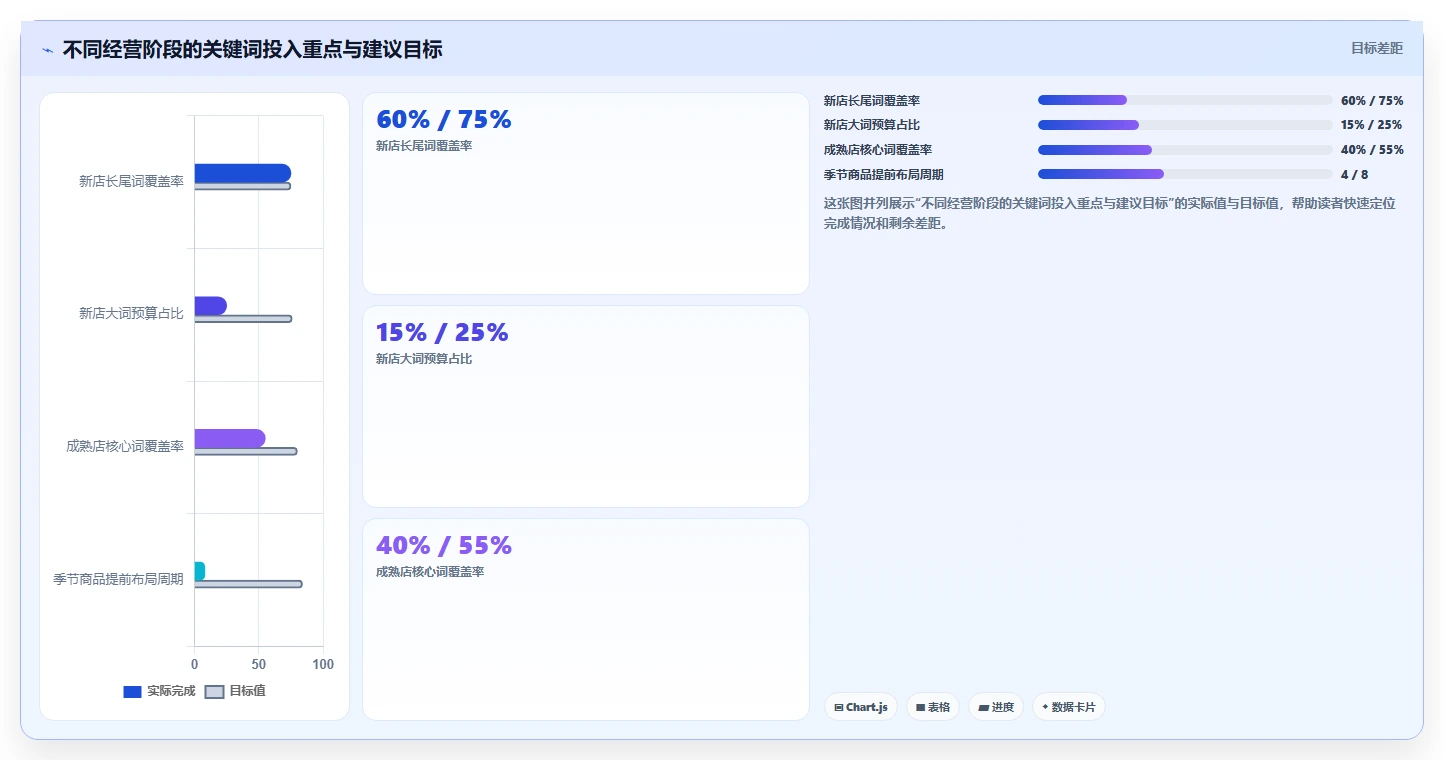Click chart axis label 新店大词预算占比
The width and height of the screenshot is (1444, 760).
point(131,314)
